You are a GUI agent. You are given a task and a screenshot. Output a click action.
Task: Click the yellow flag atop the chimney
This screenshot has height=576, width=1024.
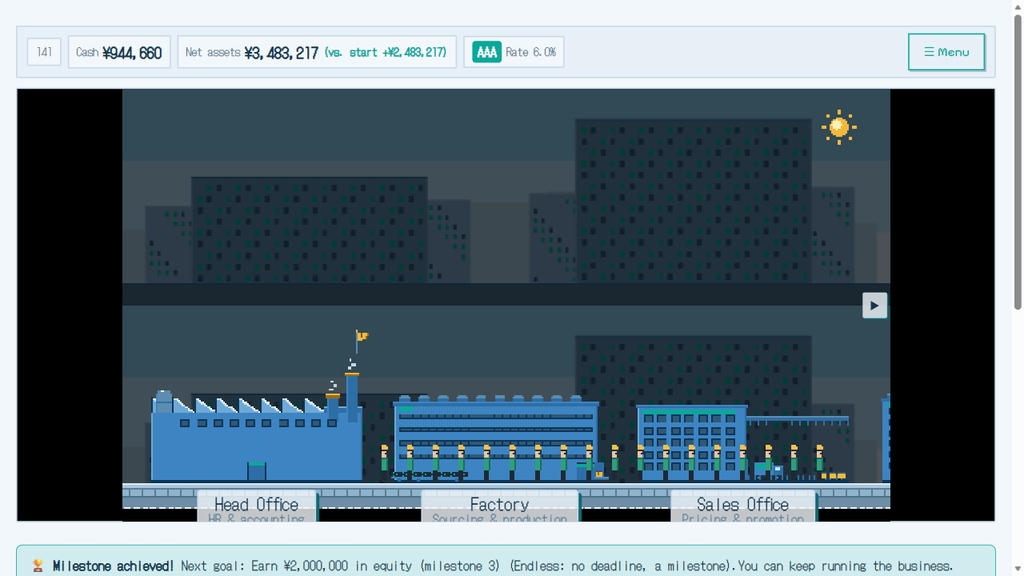[x=362, y=336]
